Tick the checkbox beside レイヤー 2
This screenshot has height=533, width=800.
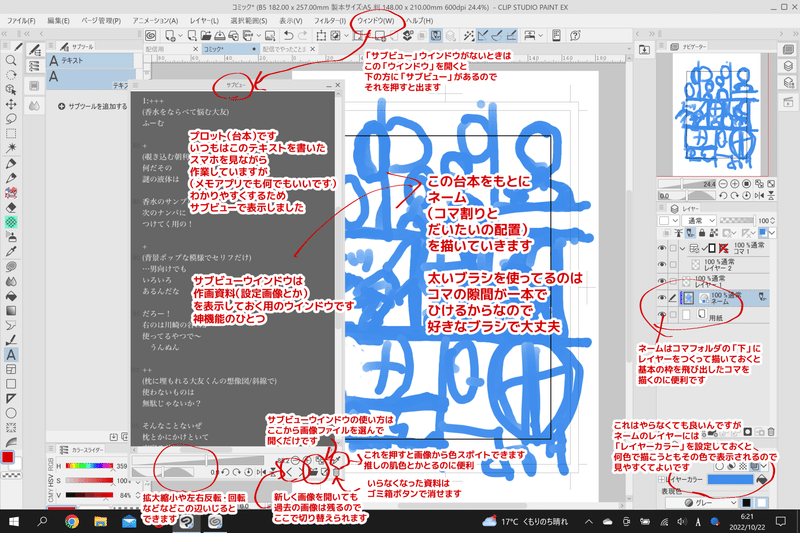[x=673, y=265]
